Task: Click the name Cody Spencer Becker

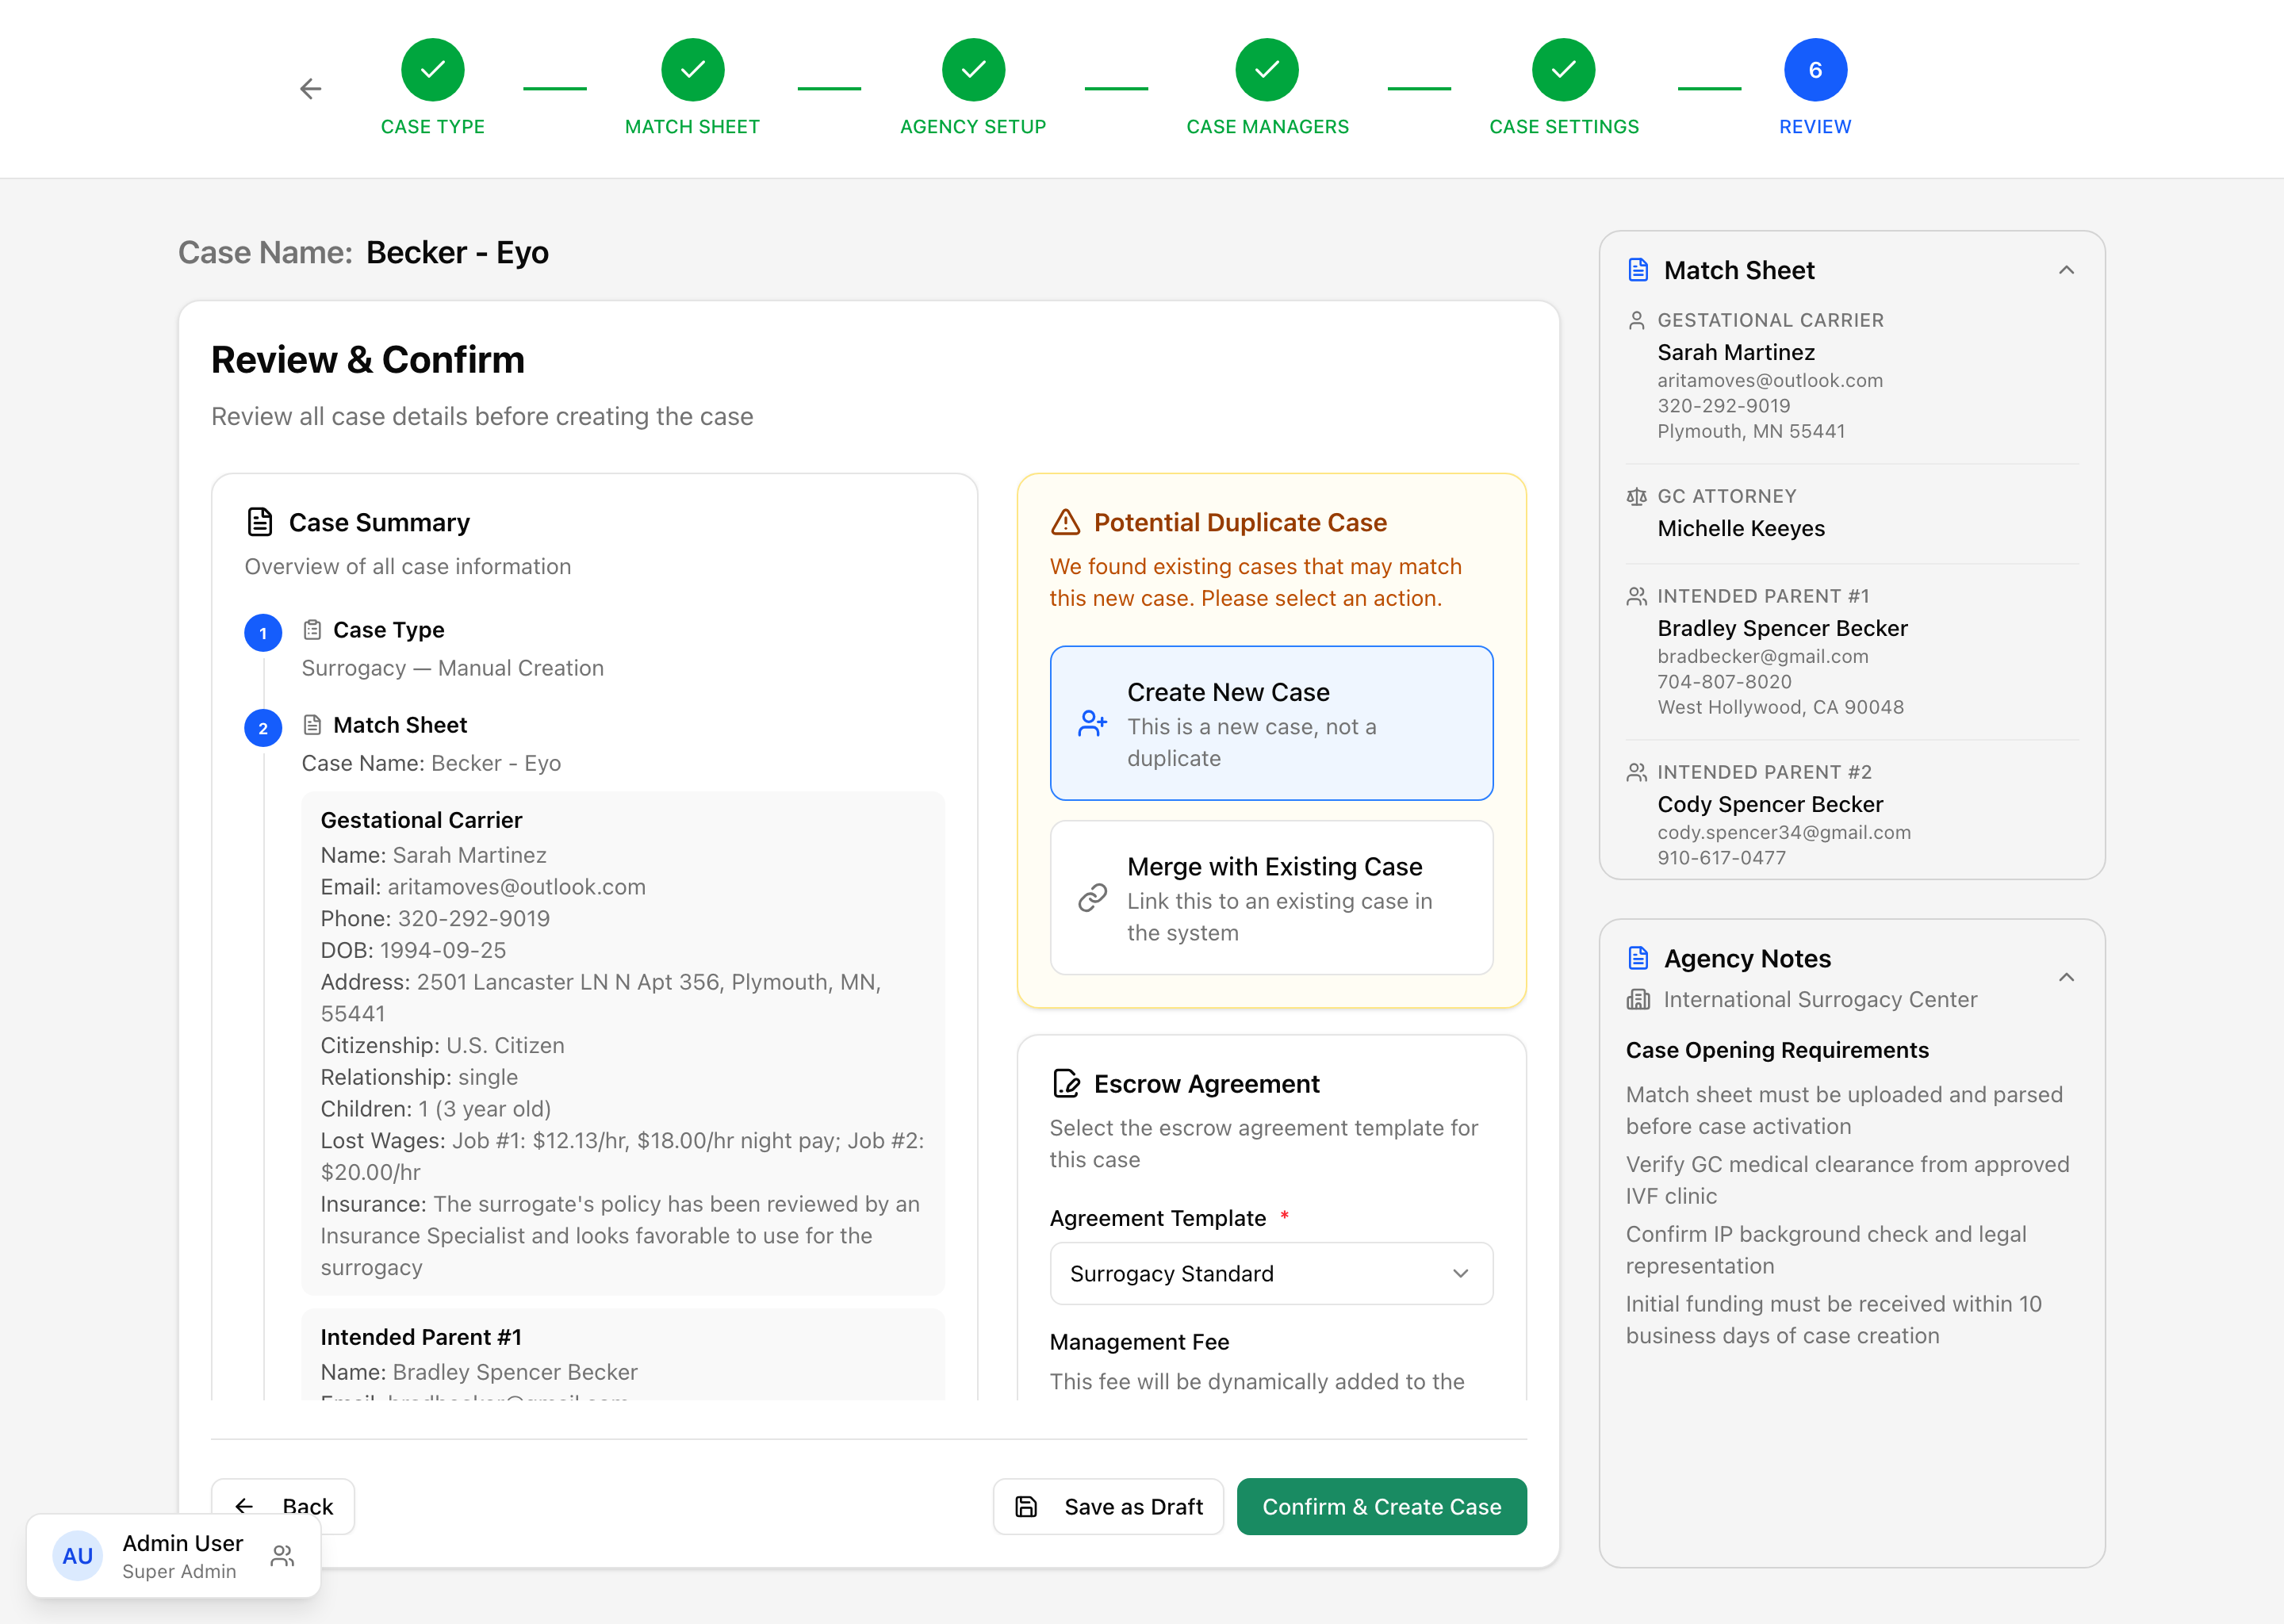Action: click(x=1770, y=804)
